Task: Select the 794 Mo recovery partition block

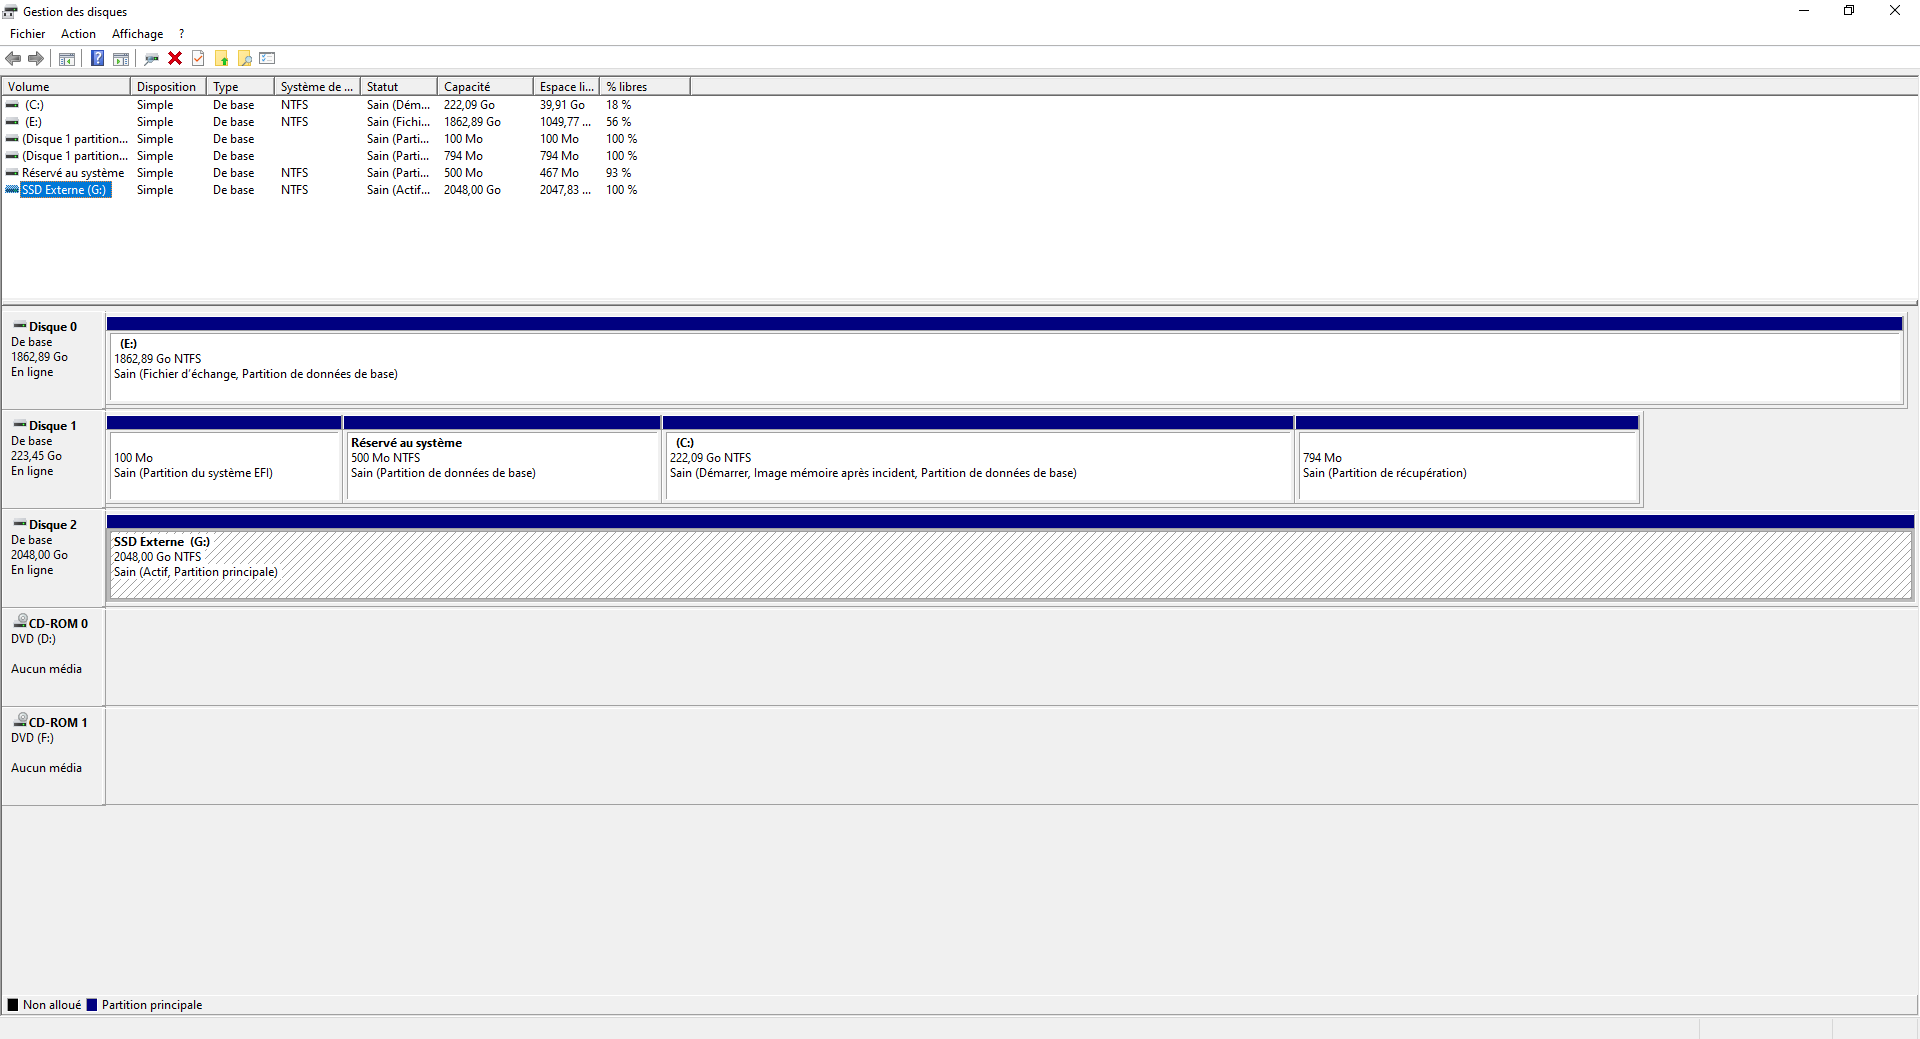Action: click(1467, 459)
